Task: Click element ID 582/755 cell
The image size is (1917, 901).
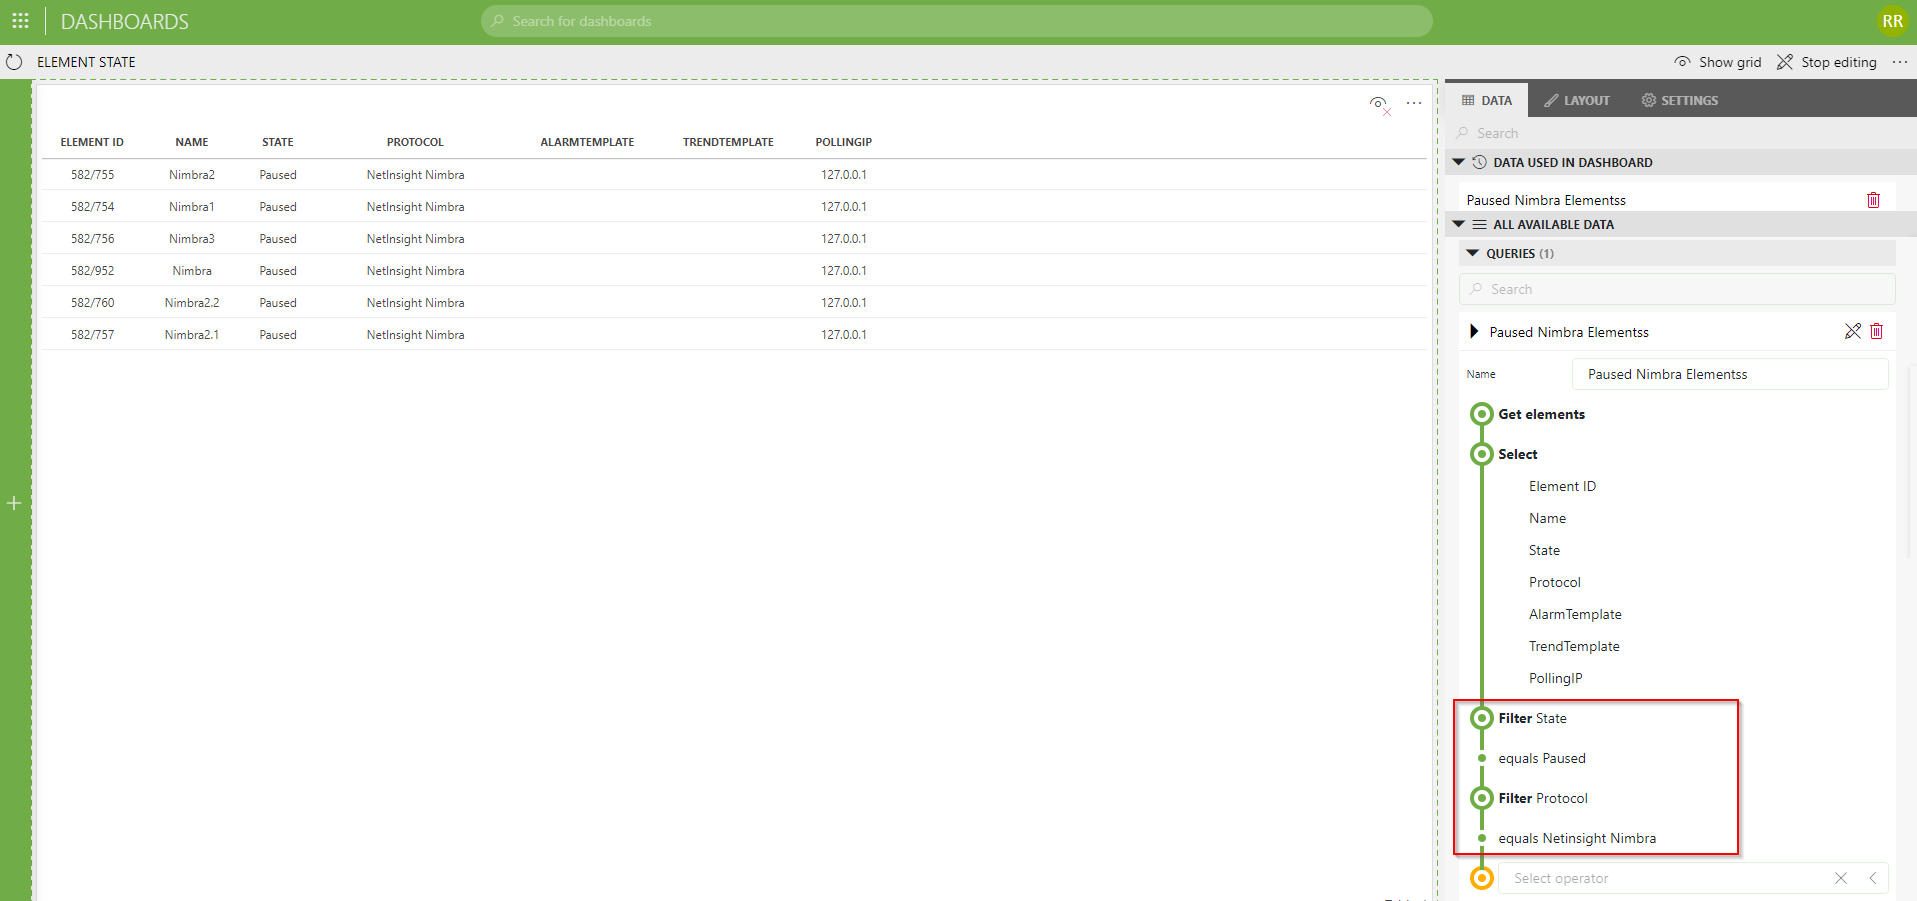Action: click(92, 174)
